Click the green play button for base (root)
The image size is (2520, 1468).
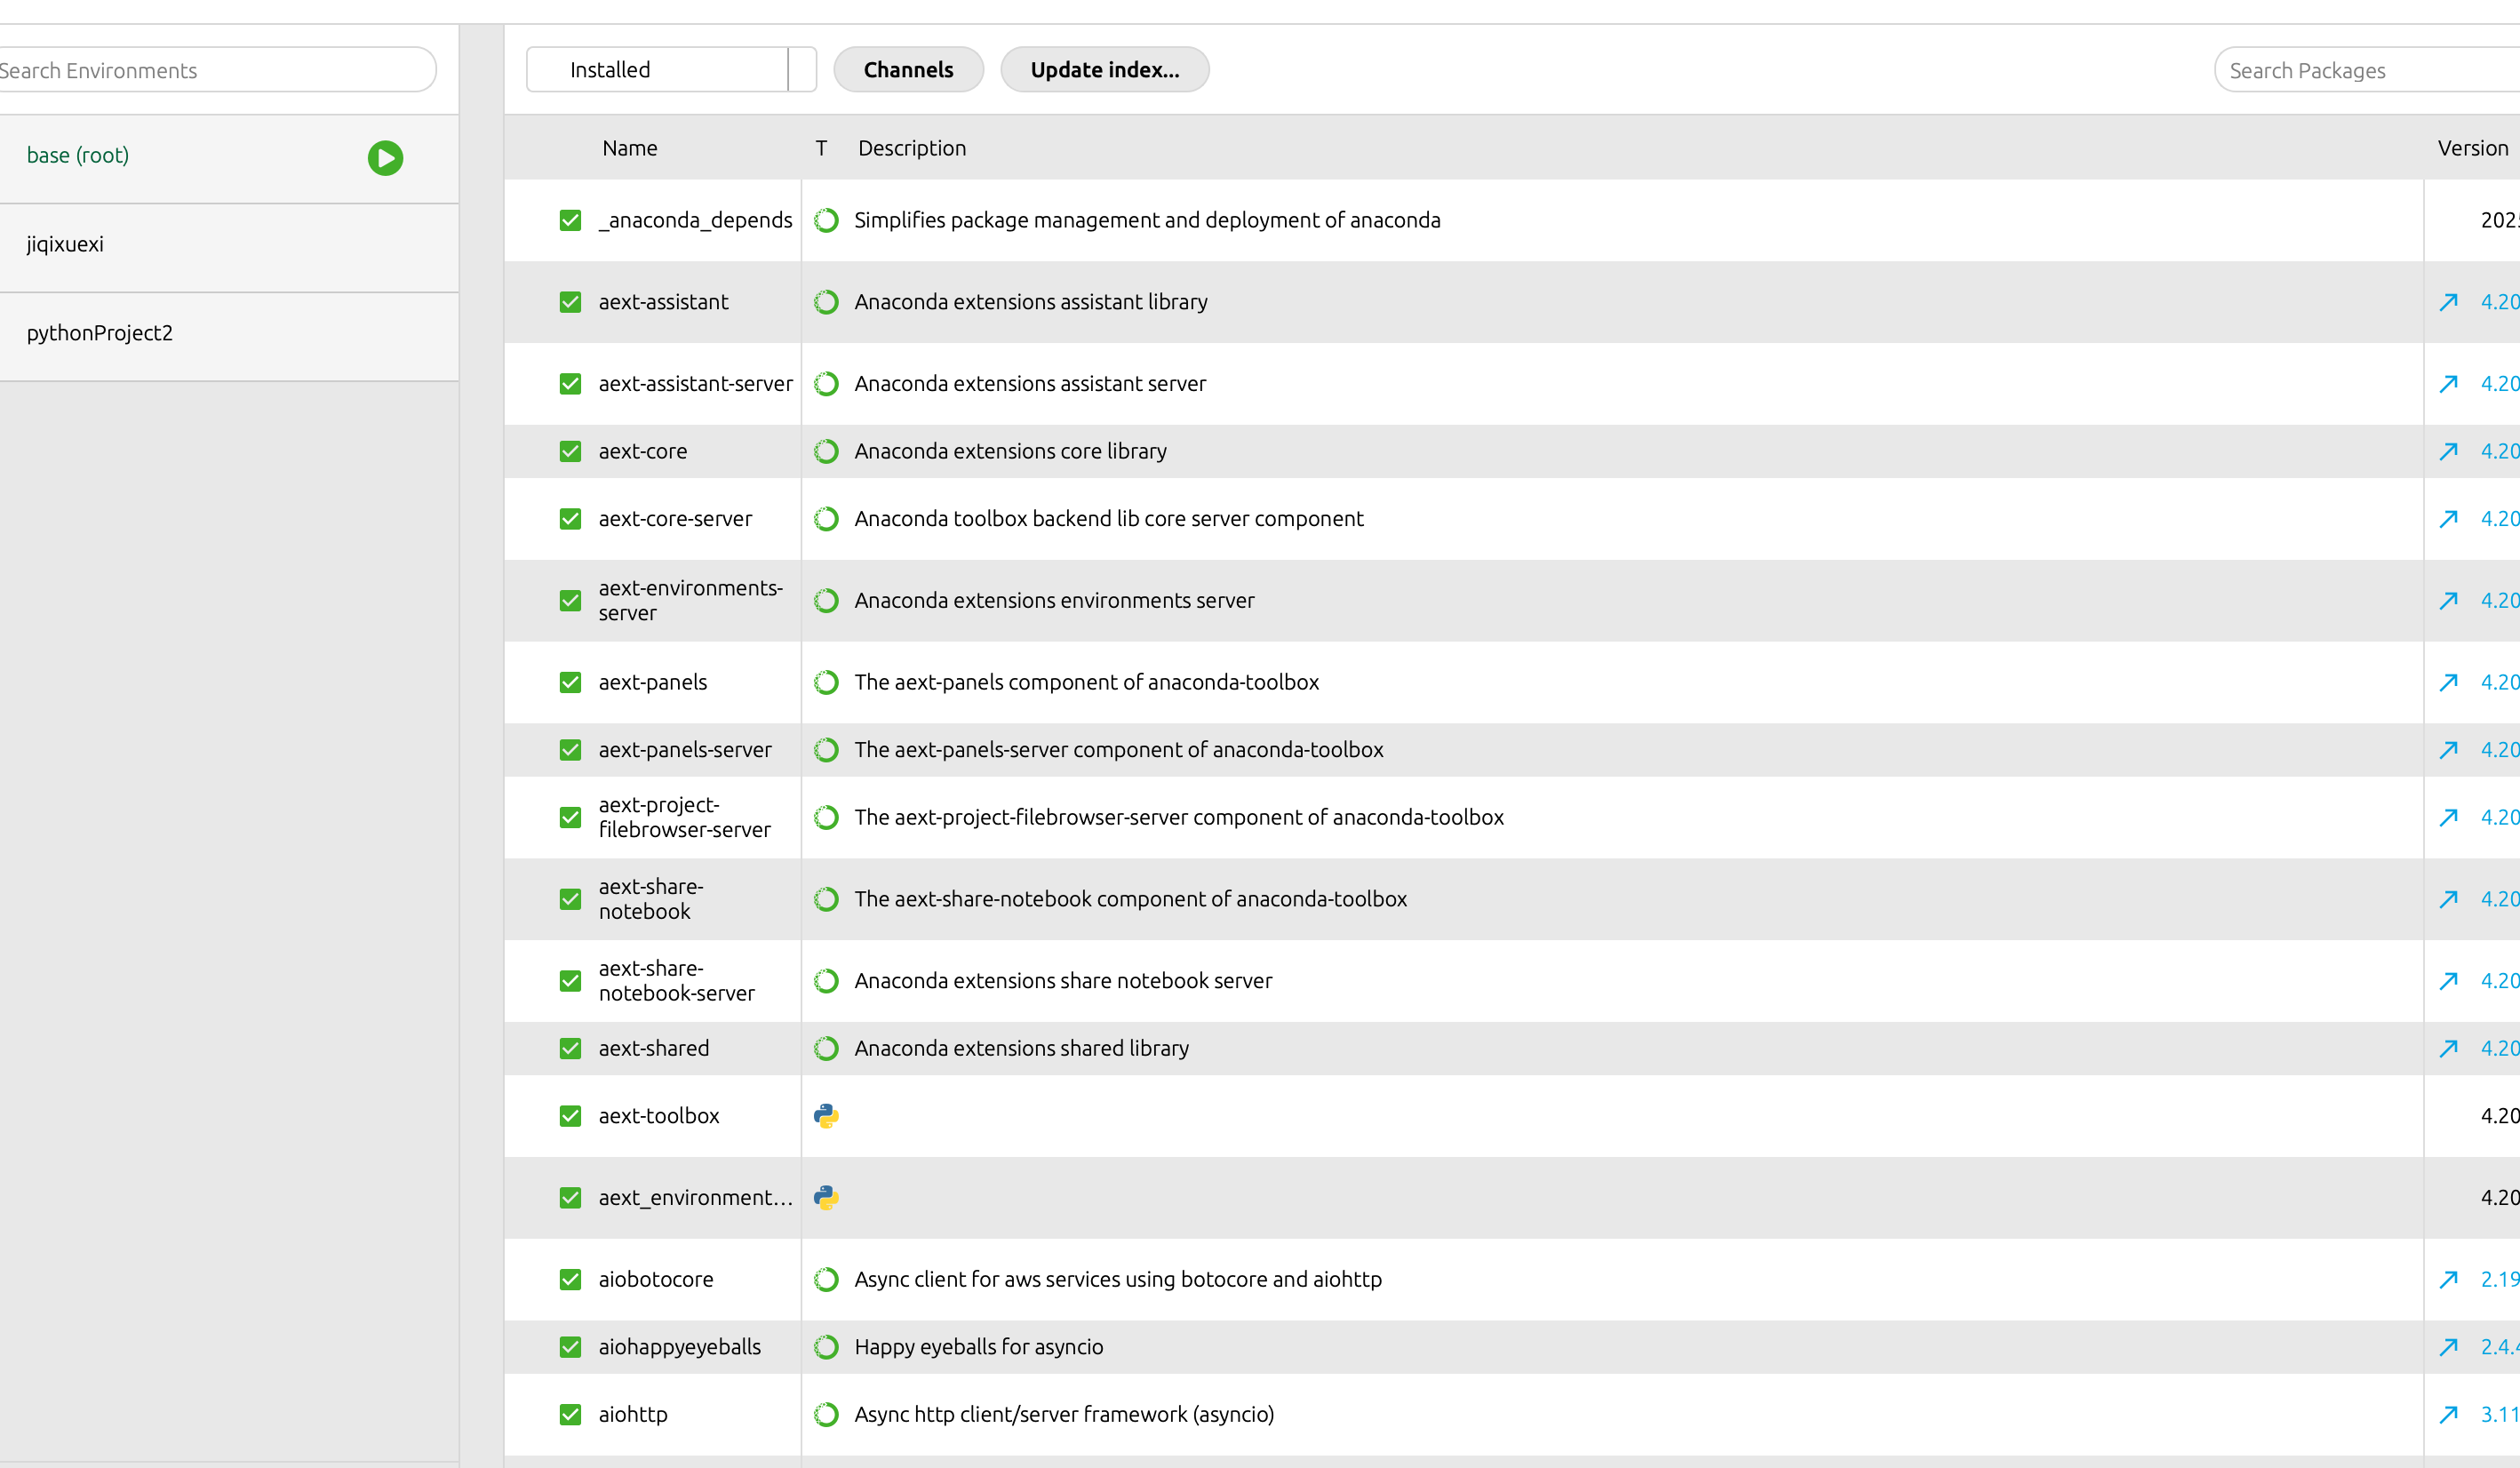point(385,157)
